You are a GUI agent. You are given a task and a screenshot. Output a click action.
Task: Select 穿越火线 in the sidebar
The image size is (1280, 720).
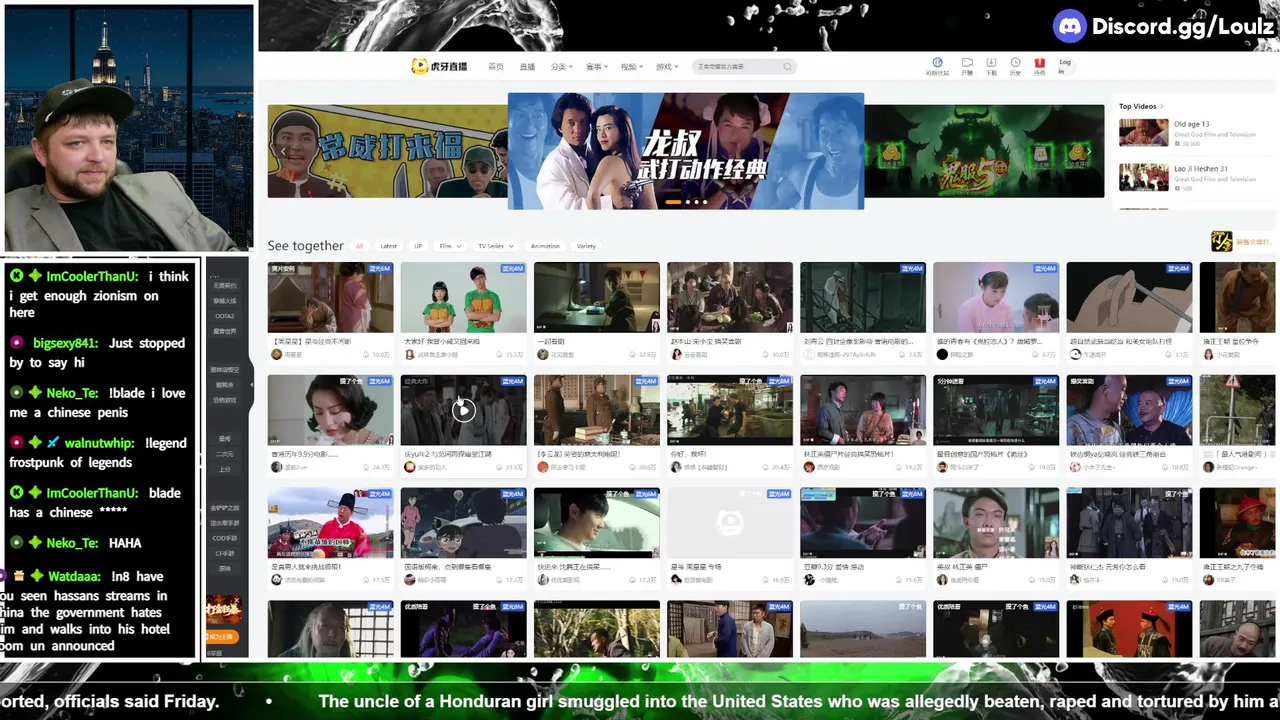click(x=224, y=300)
